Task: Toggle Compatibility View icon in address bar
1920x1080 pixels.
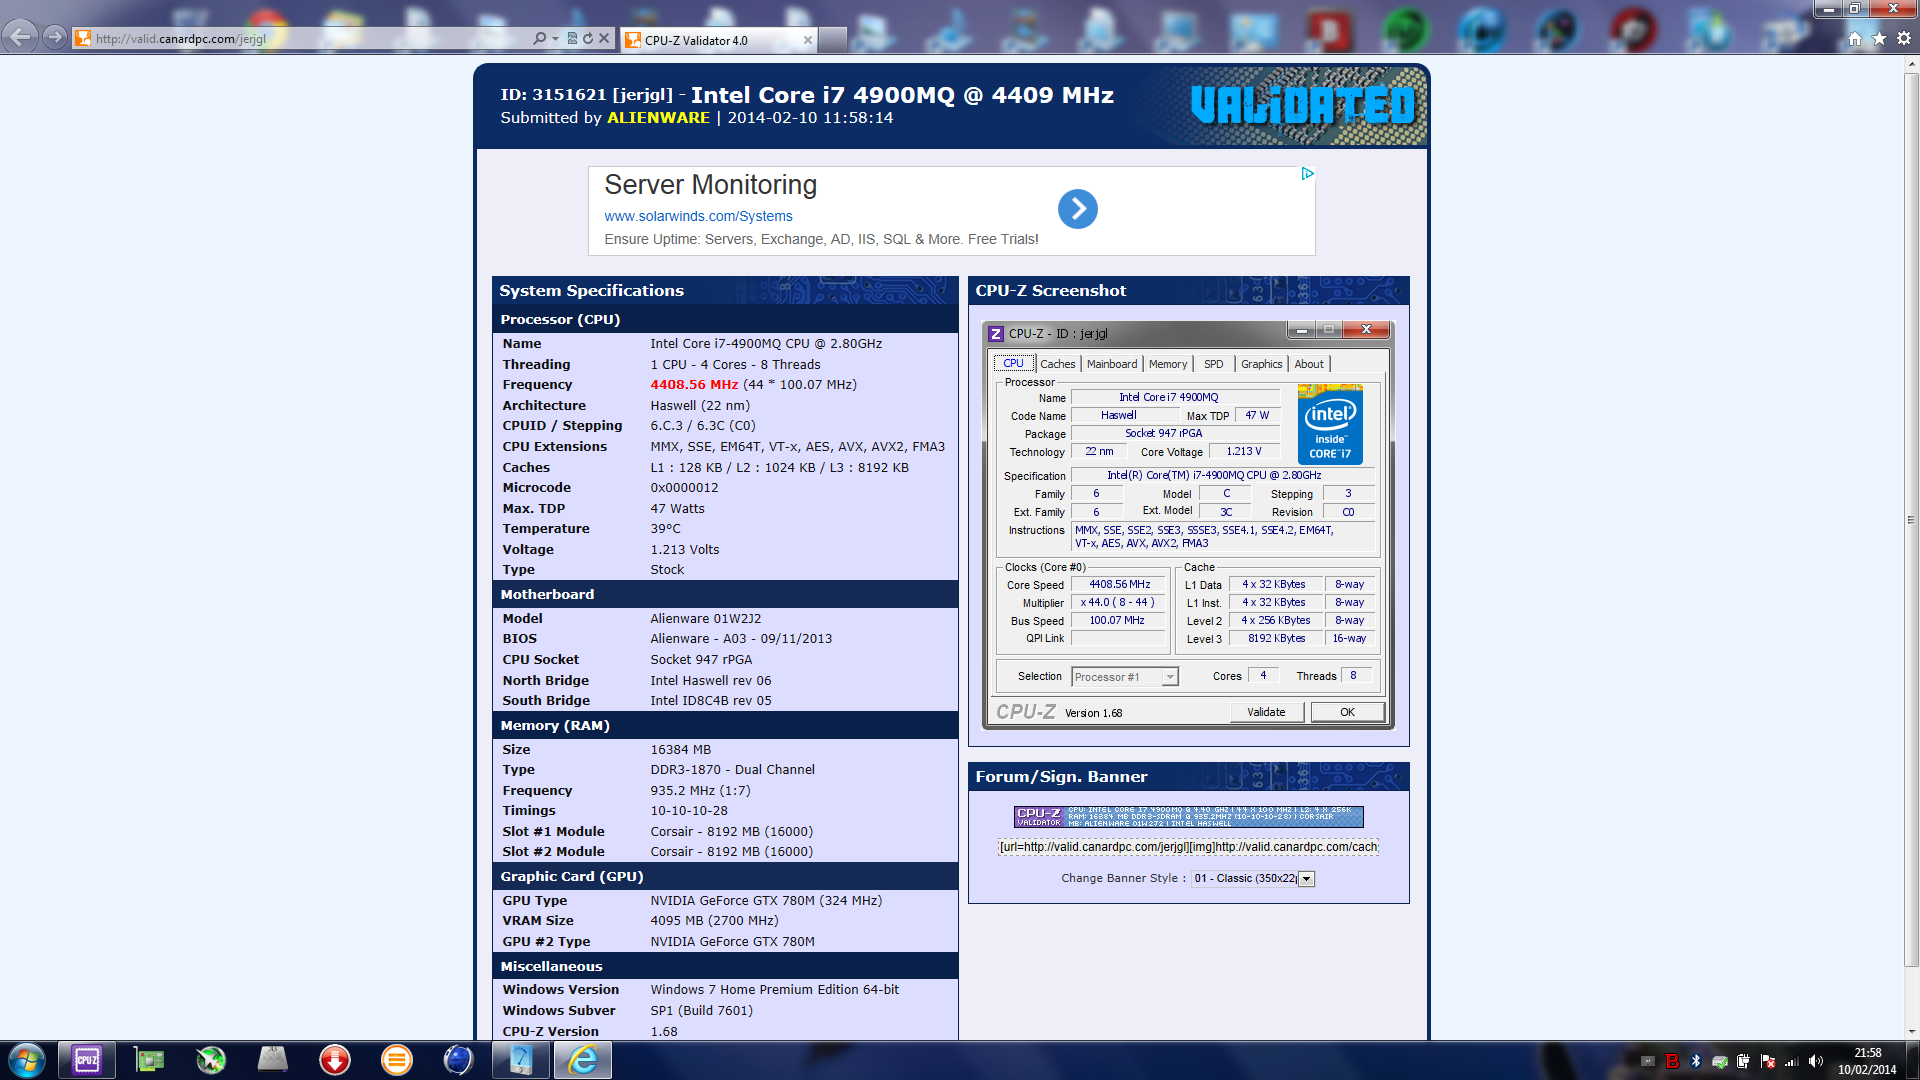Action: coord(572,38)
